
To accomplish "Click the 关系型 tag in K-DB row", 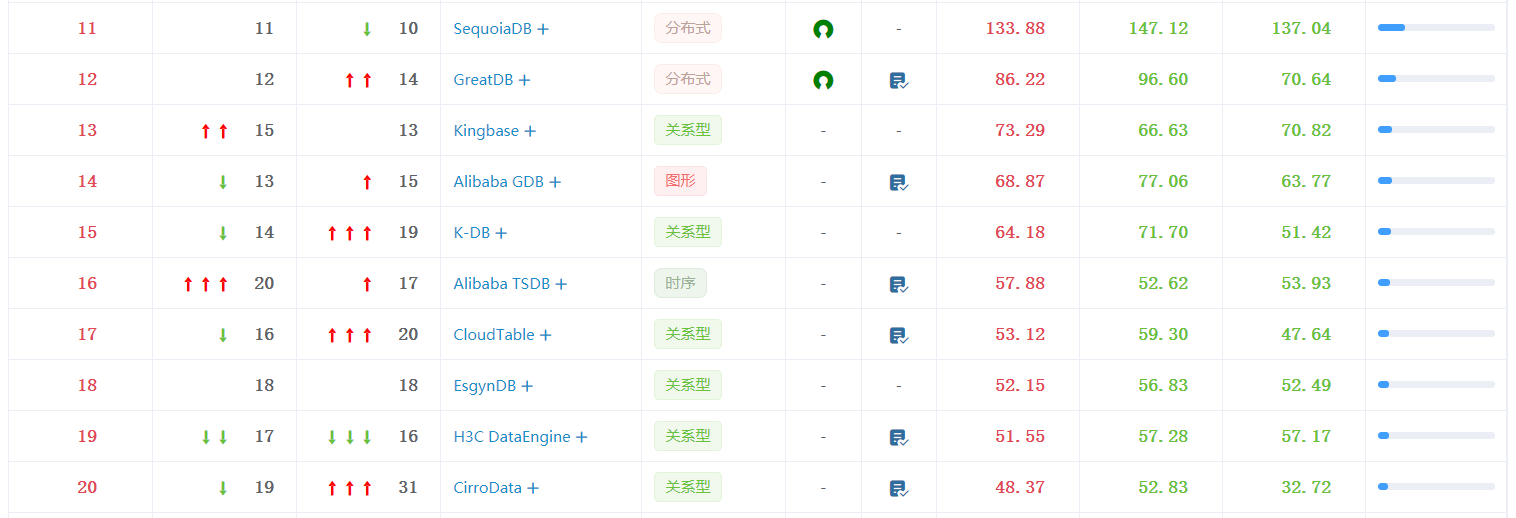I will pyautogui.click(x=688, y=232).
